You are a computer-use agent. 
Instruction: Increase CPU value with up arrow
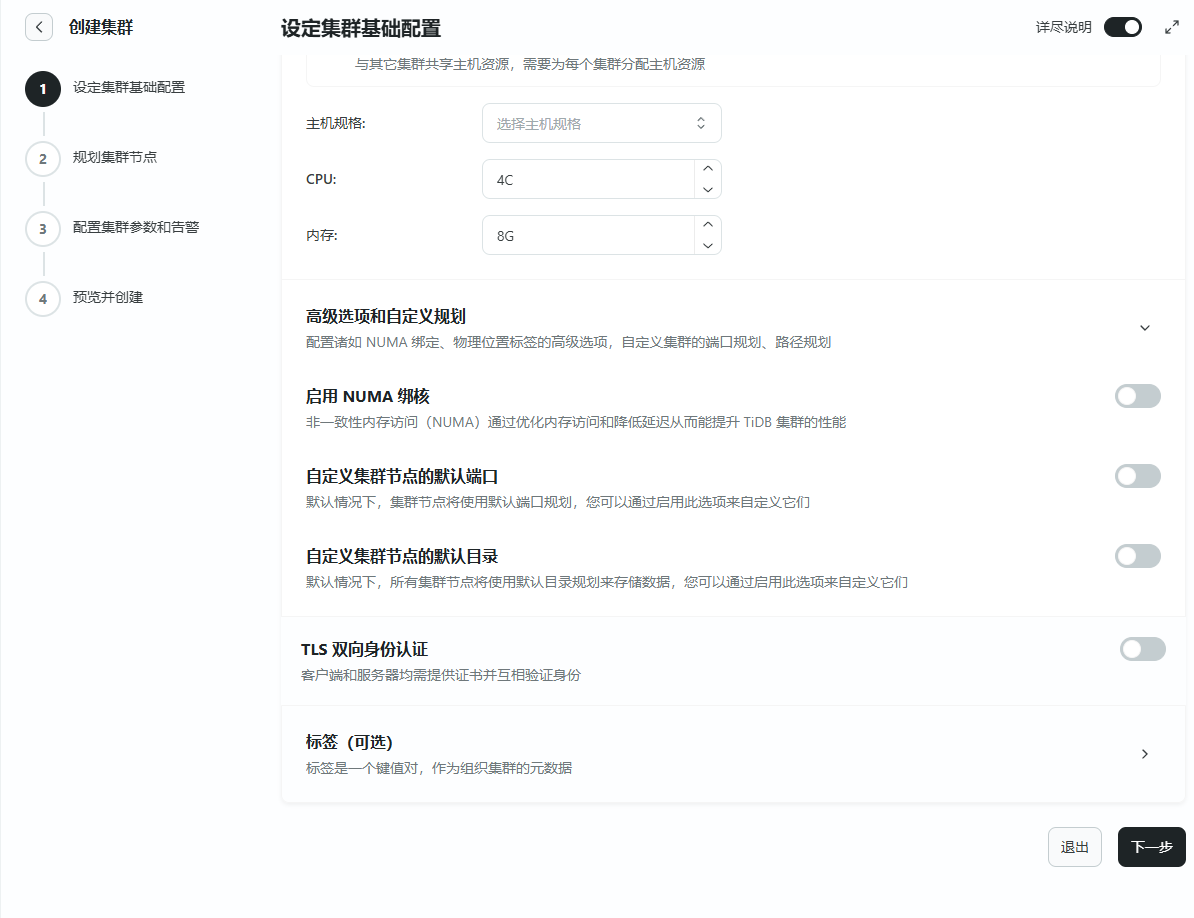tap(707, 169)
